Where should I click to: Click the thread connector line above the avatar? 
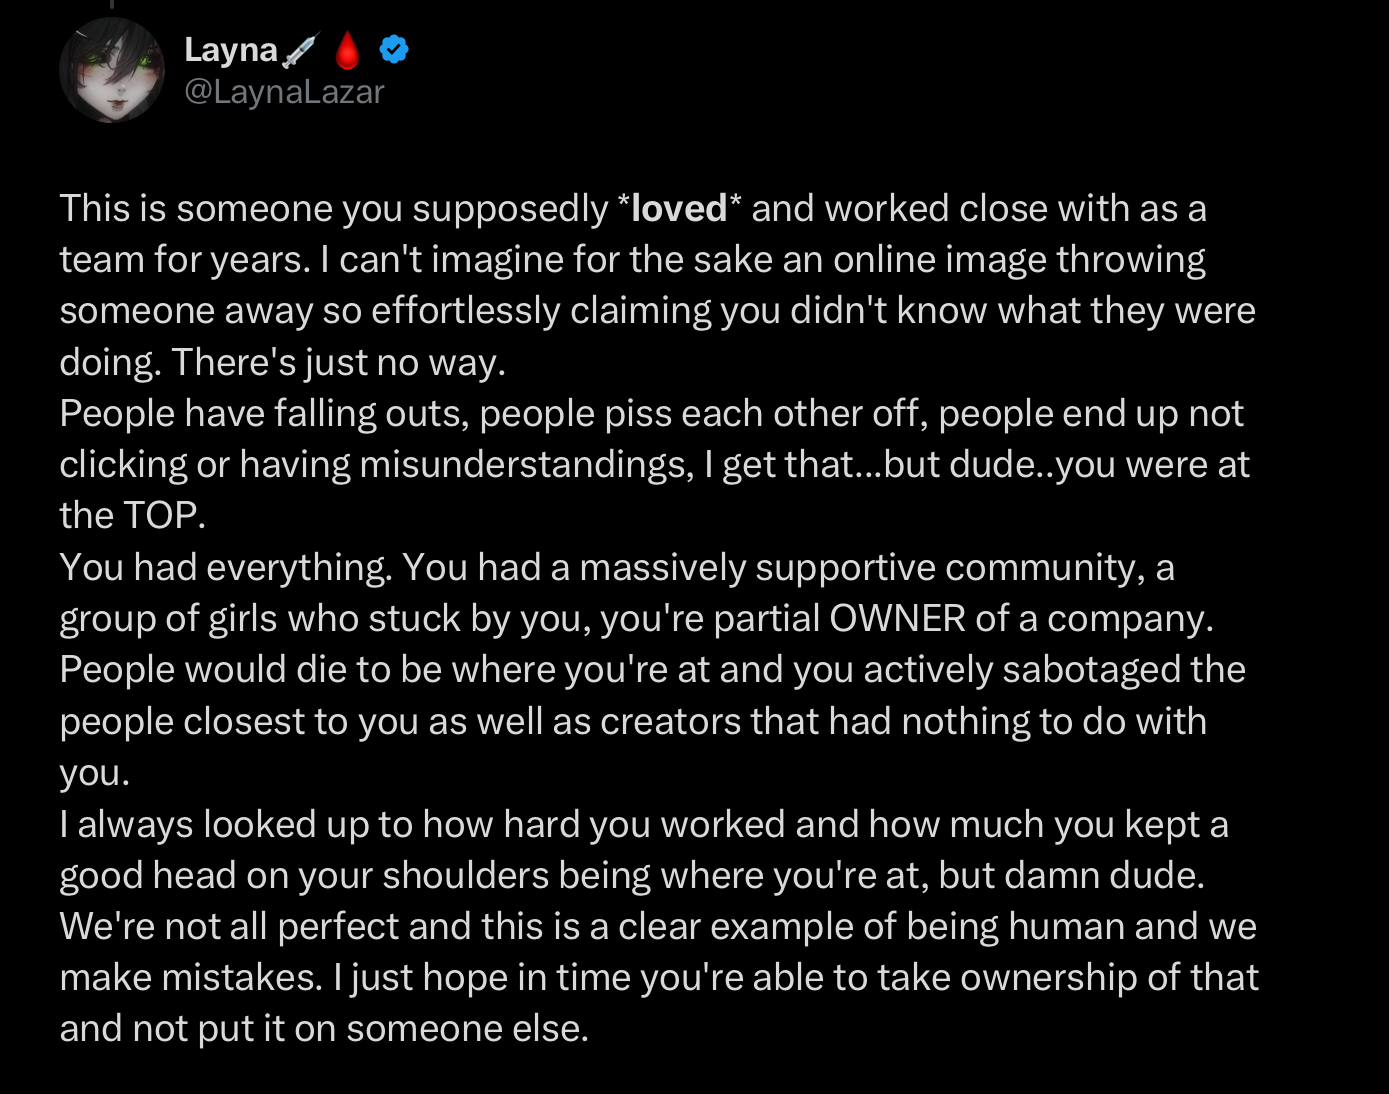(112, 4)
